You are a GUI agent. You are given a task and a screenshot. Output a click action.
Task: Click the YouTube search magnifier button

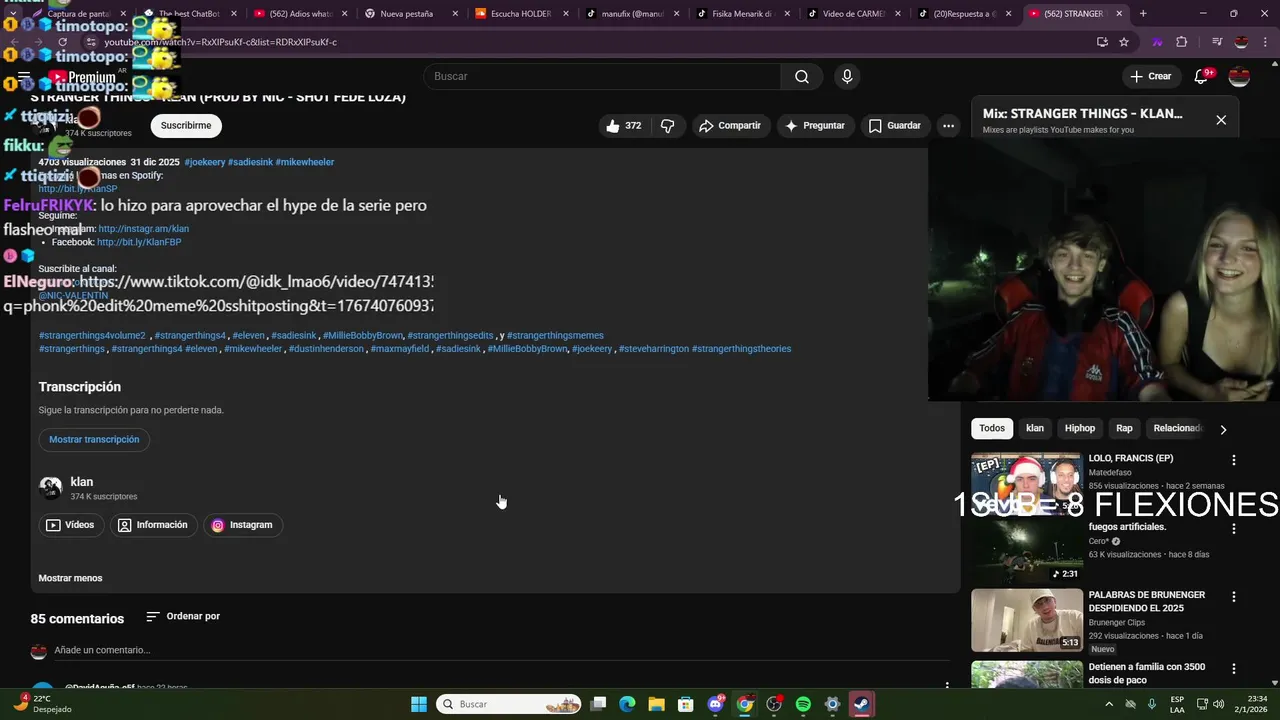pyautogui.click(x=802, y=77)
